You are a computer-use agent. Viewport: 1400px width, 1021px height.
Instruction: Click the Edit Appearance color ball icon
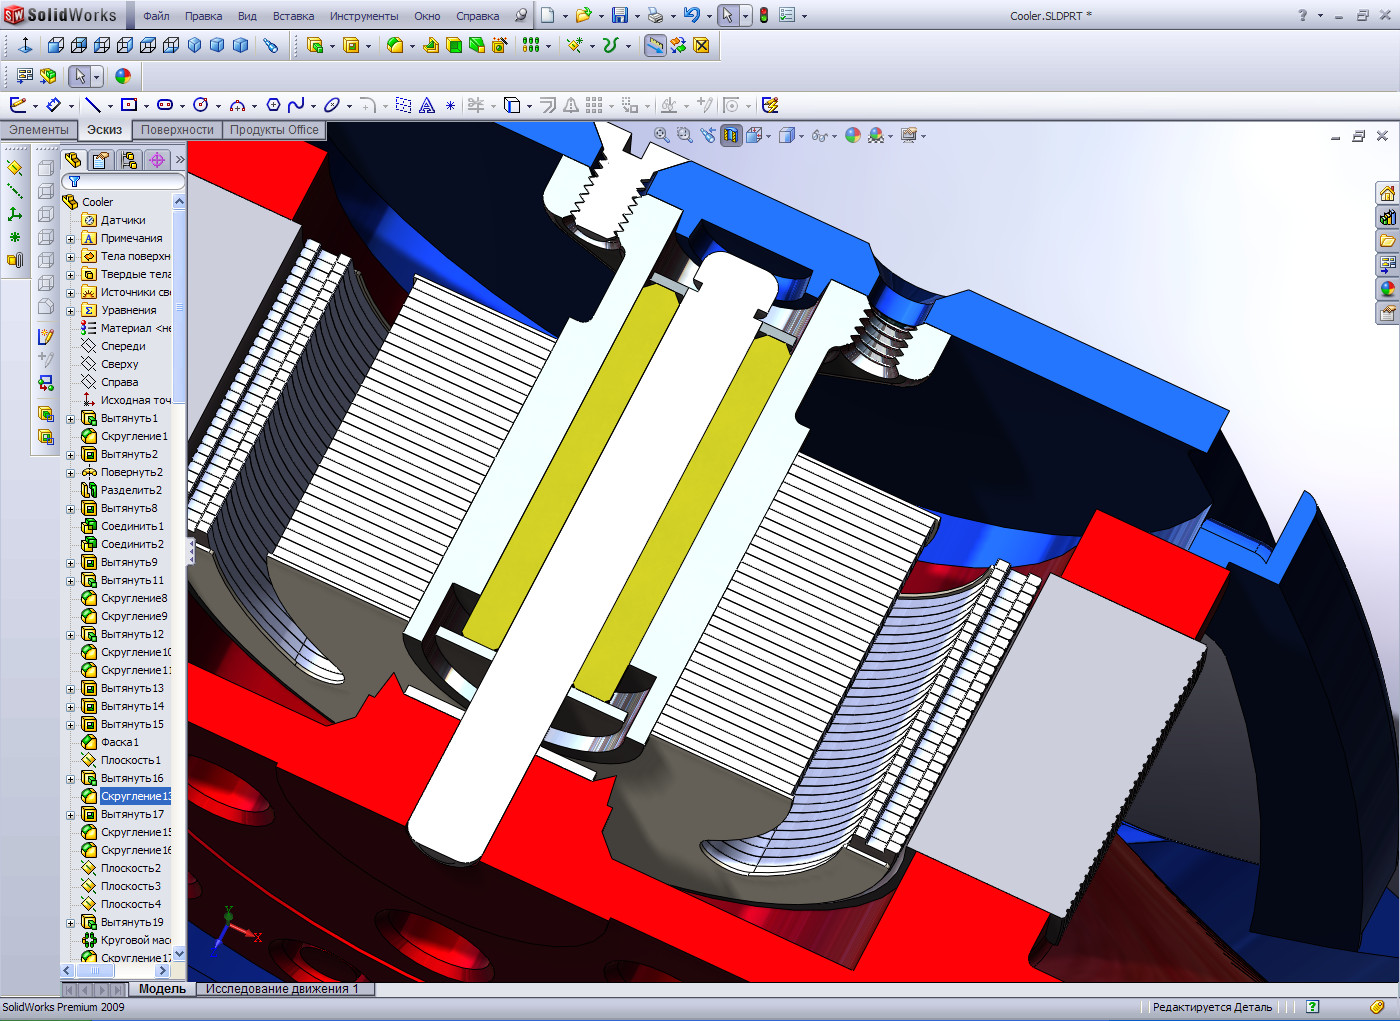coord(123,76)
